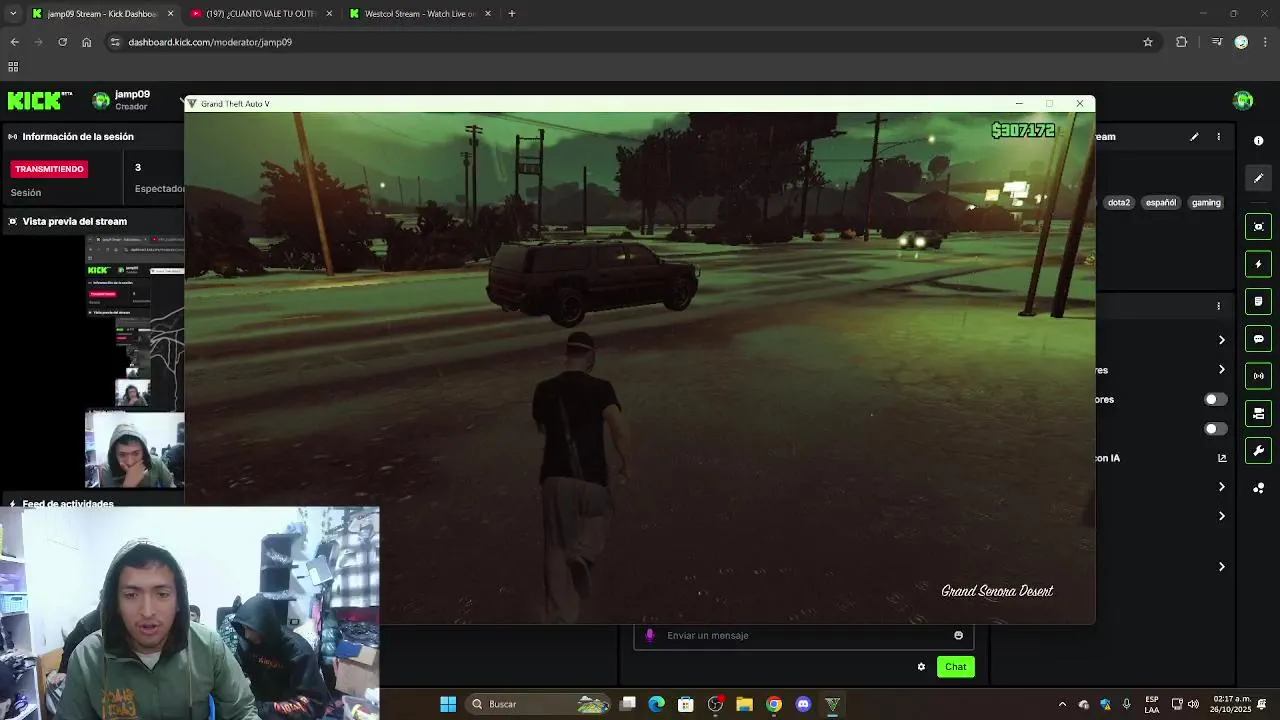This screenshot has width=1280, height=720.
Task: Reload the Kick dashboard page
Action: tap(62, 42)
